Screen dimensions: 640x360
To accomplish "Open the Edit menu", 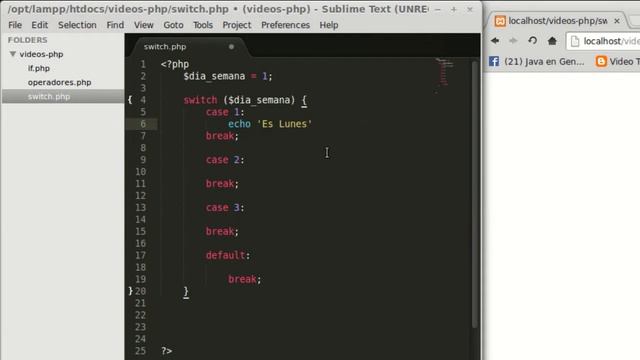I will pyautogui.click(x=40, y=25).
